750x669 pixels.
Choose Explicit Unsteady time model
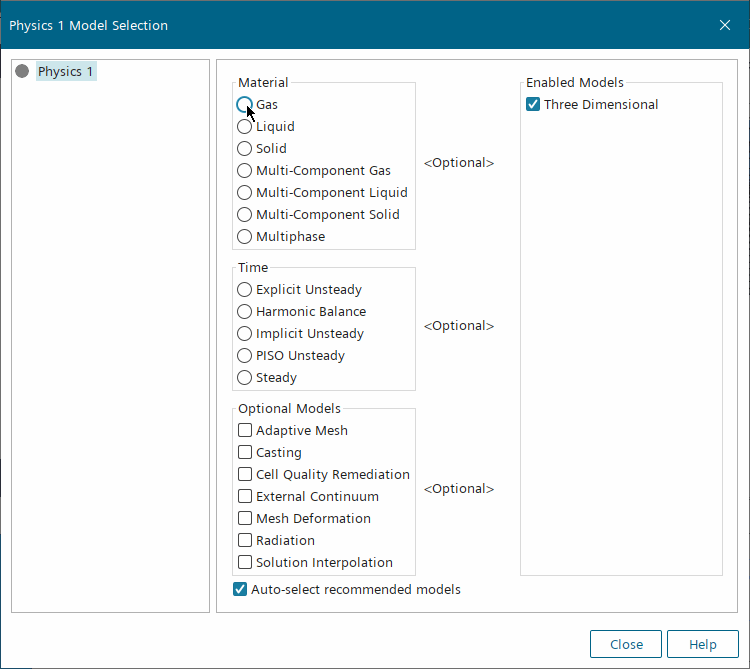coord(245,290)
